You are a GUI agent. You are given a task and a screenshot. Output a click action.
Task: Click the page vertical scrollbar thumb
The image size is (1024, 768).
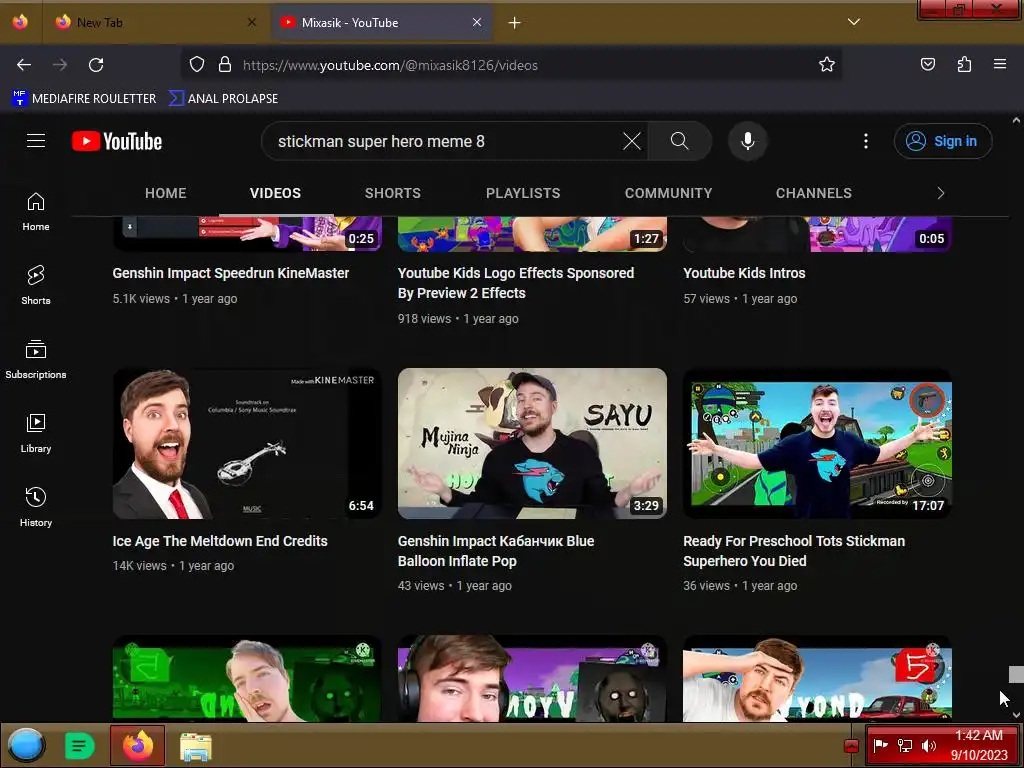[x=1016, y=675]
